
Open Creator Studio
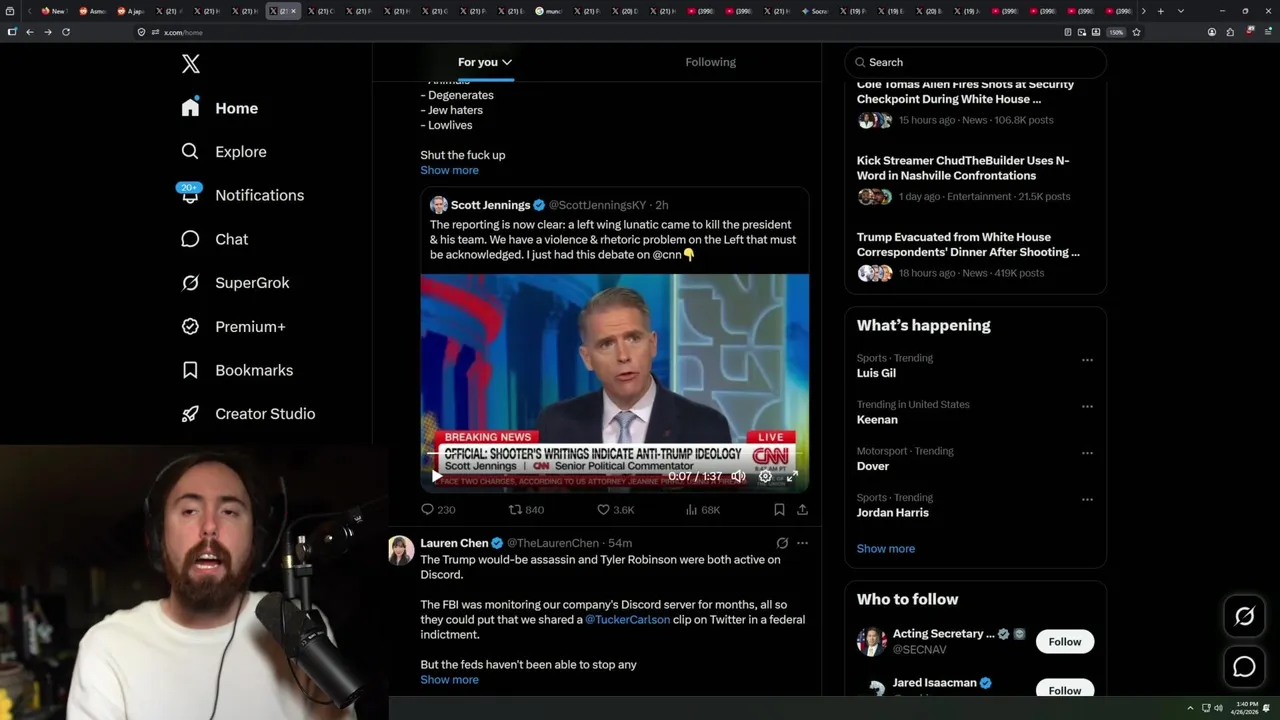[x=248, y=414]
